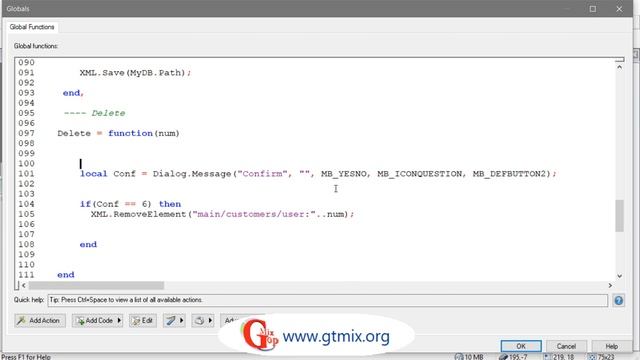Click the horizontal scrollbar right arrow

[610, 285]
